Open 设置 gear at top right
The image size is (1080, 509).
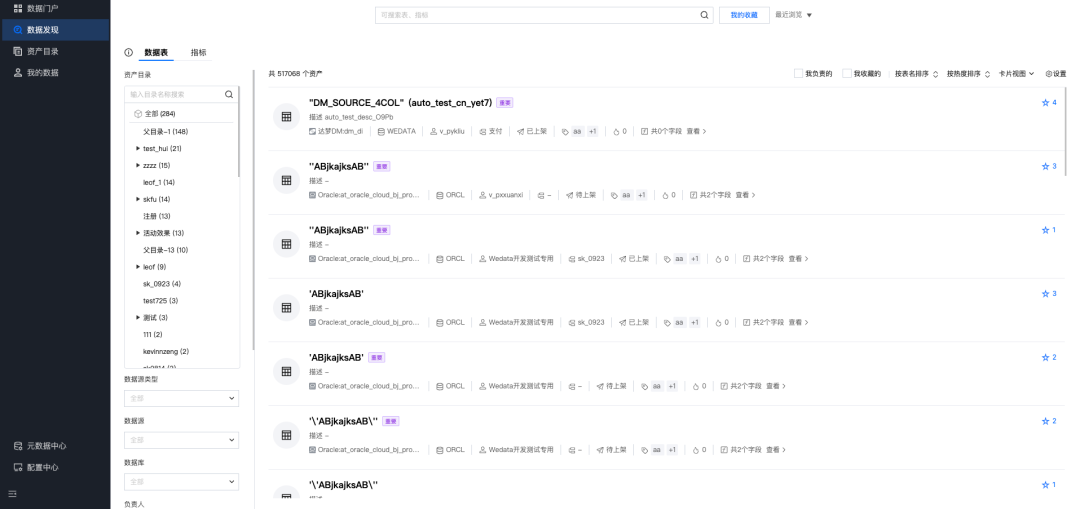click(x=1055, y=74)
